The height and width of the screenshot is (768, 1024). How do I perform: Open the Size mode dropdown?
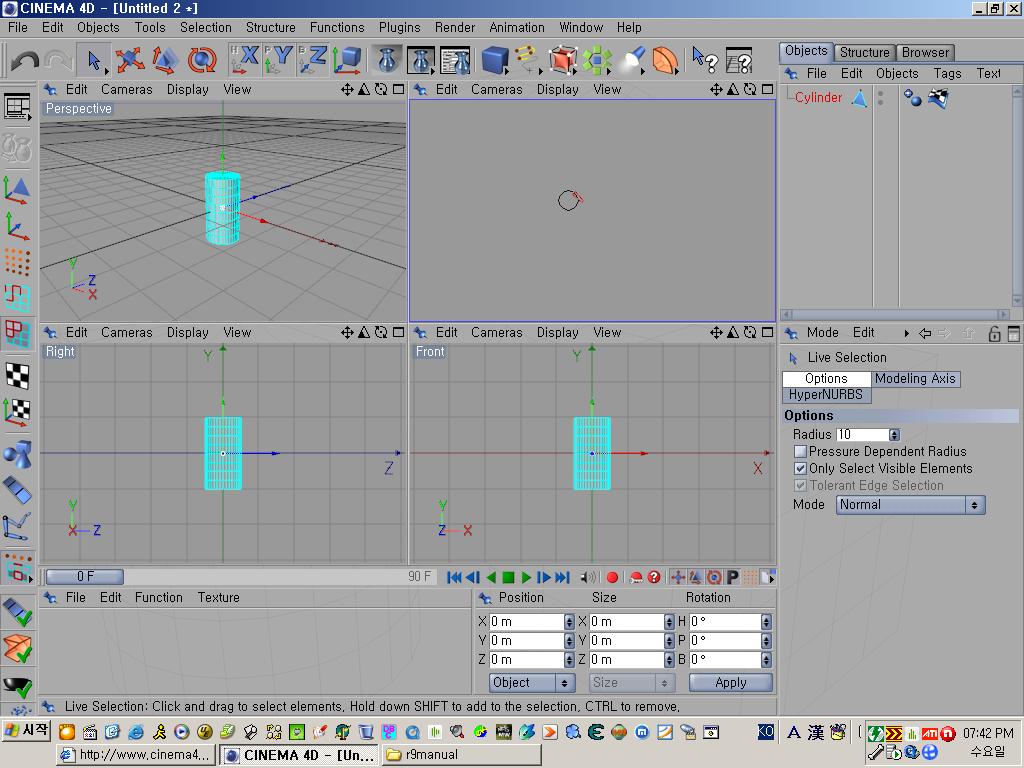(x=631, y=682)
